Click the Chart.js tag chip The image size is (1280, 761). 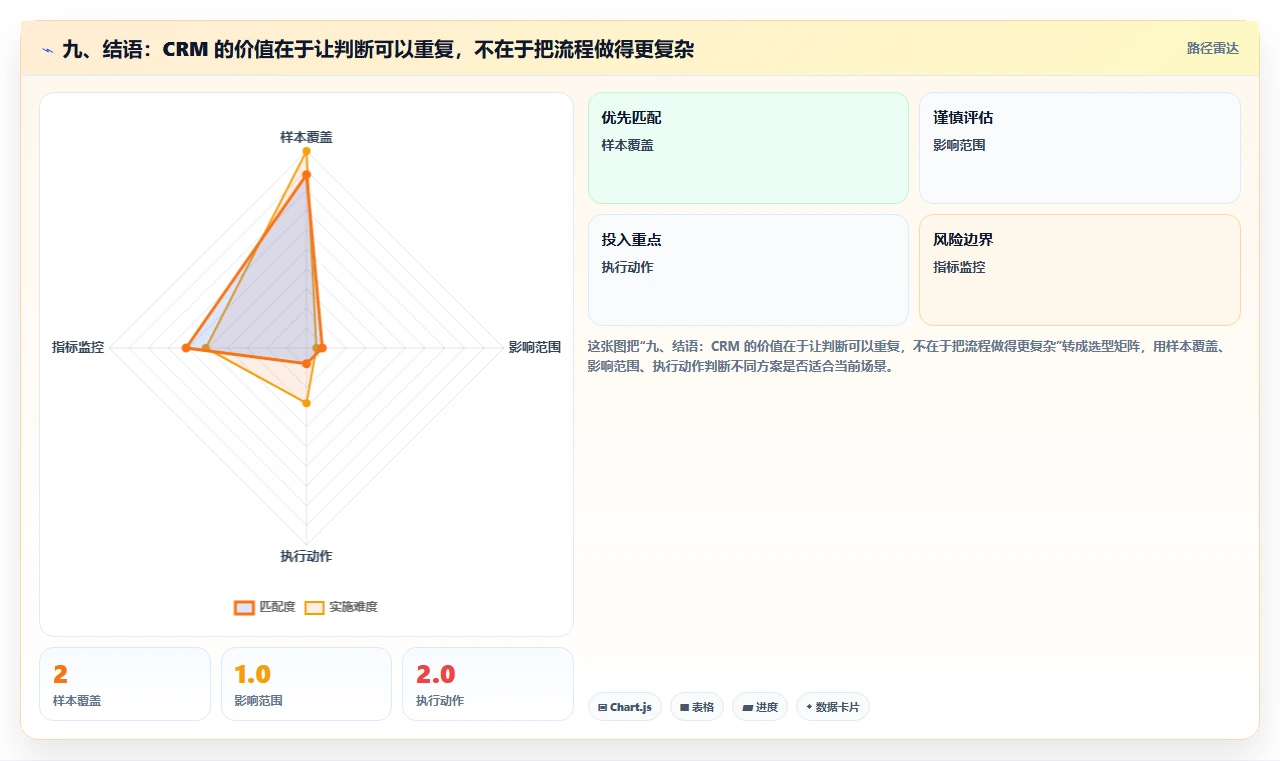pyautogui.click(x=625, y=707)
